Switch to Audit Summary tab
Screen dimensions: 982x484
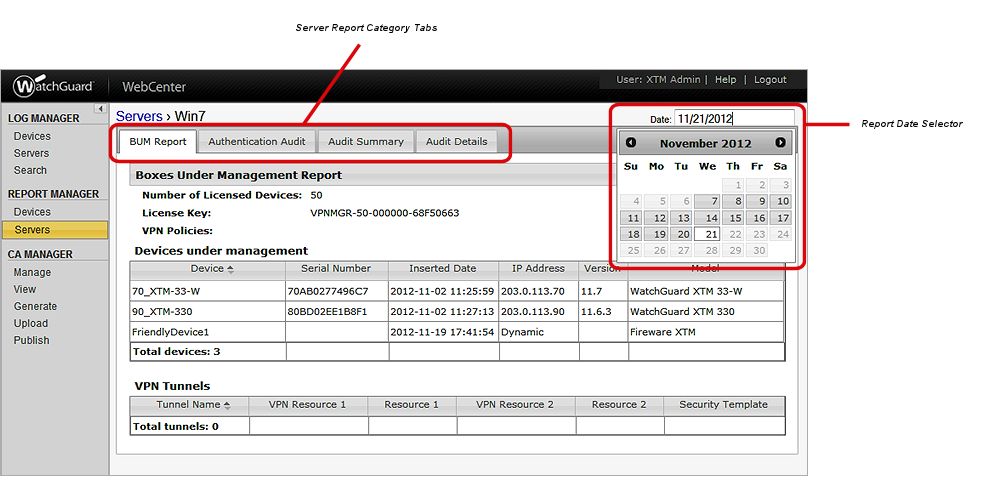(366, 142)
